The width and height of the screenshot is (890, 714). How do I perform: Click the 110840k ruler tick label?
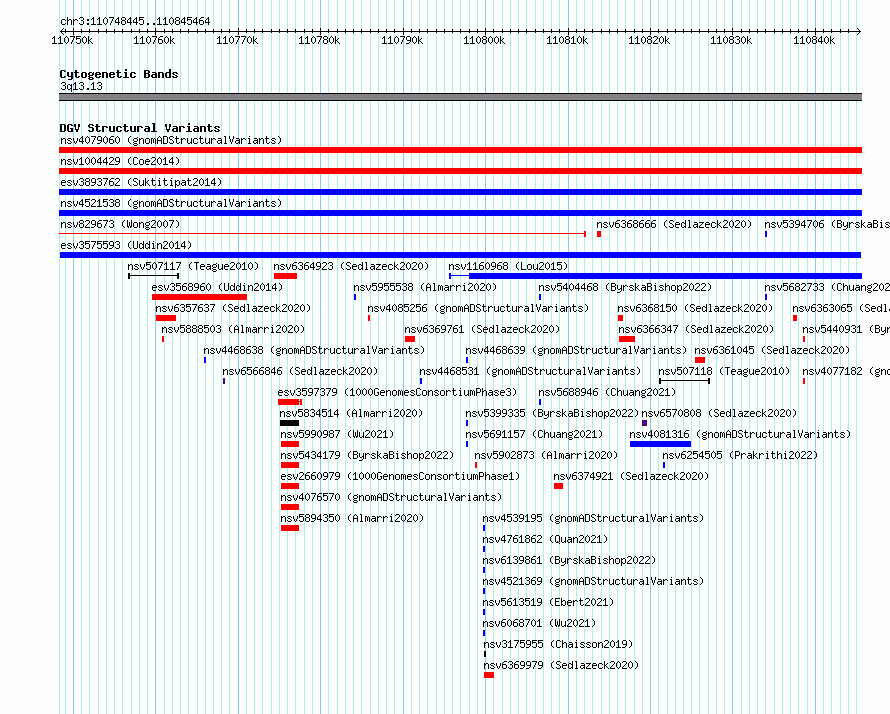tap(813, 40)
